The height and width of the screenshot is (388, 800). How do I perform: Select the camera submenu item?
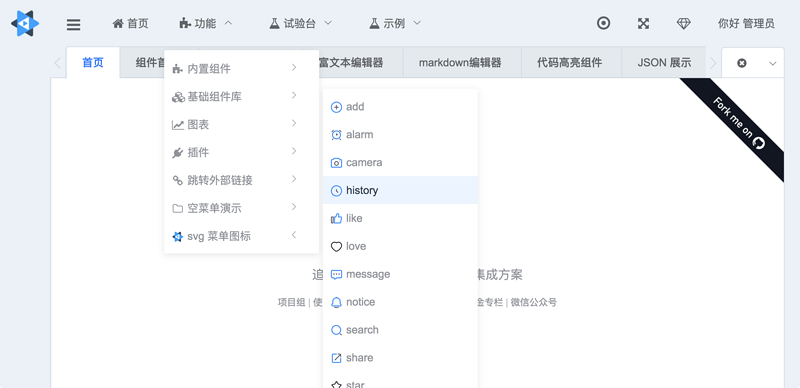coord(400,162)
